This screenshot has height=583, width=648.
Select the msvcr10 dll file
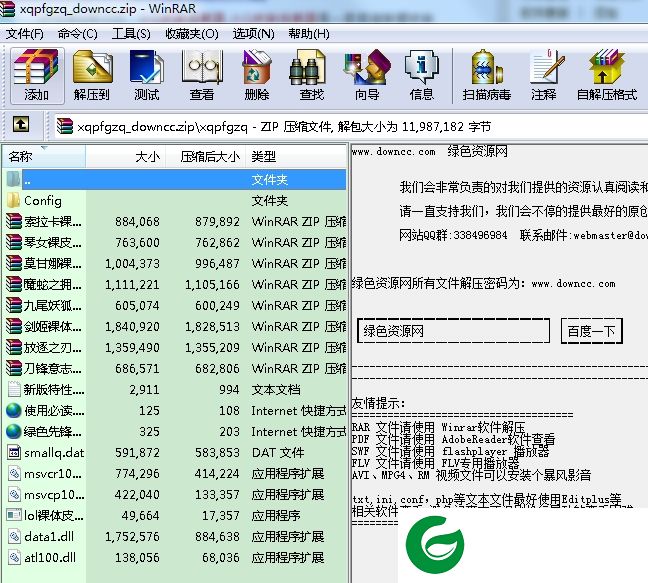point(175,474)
